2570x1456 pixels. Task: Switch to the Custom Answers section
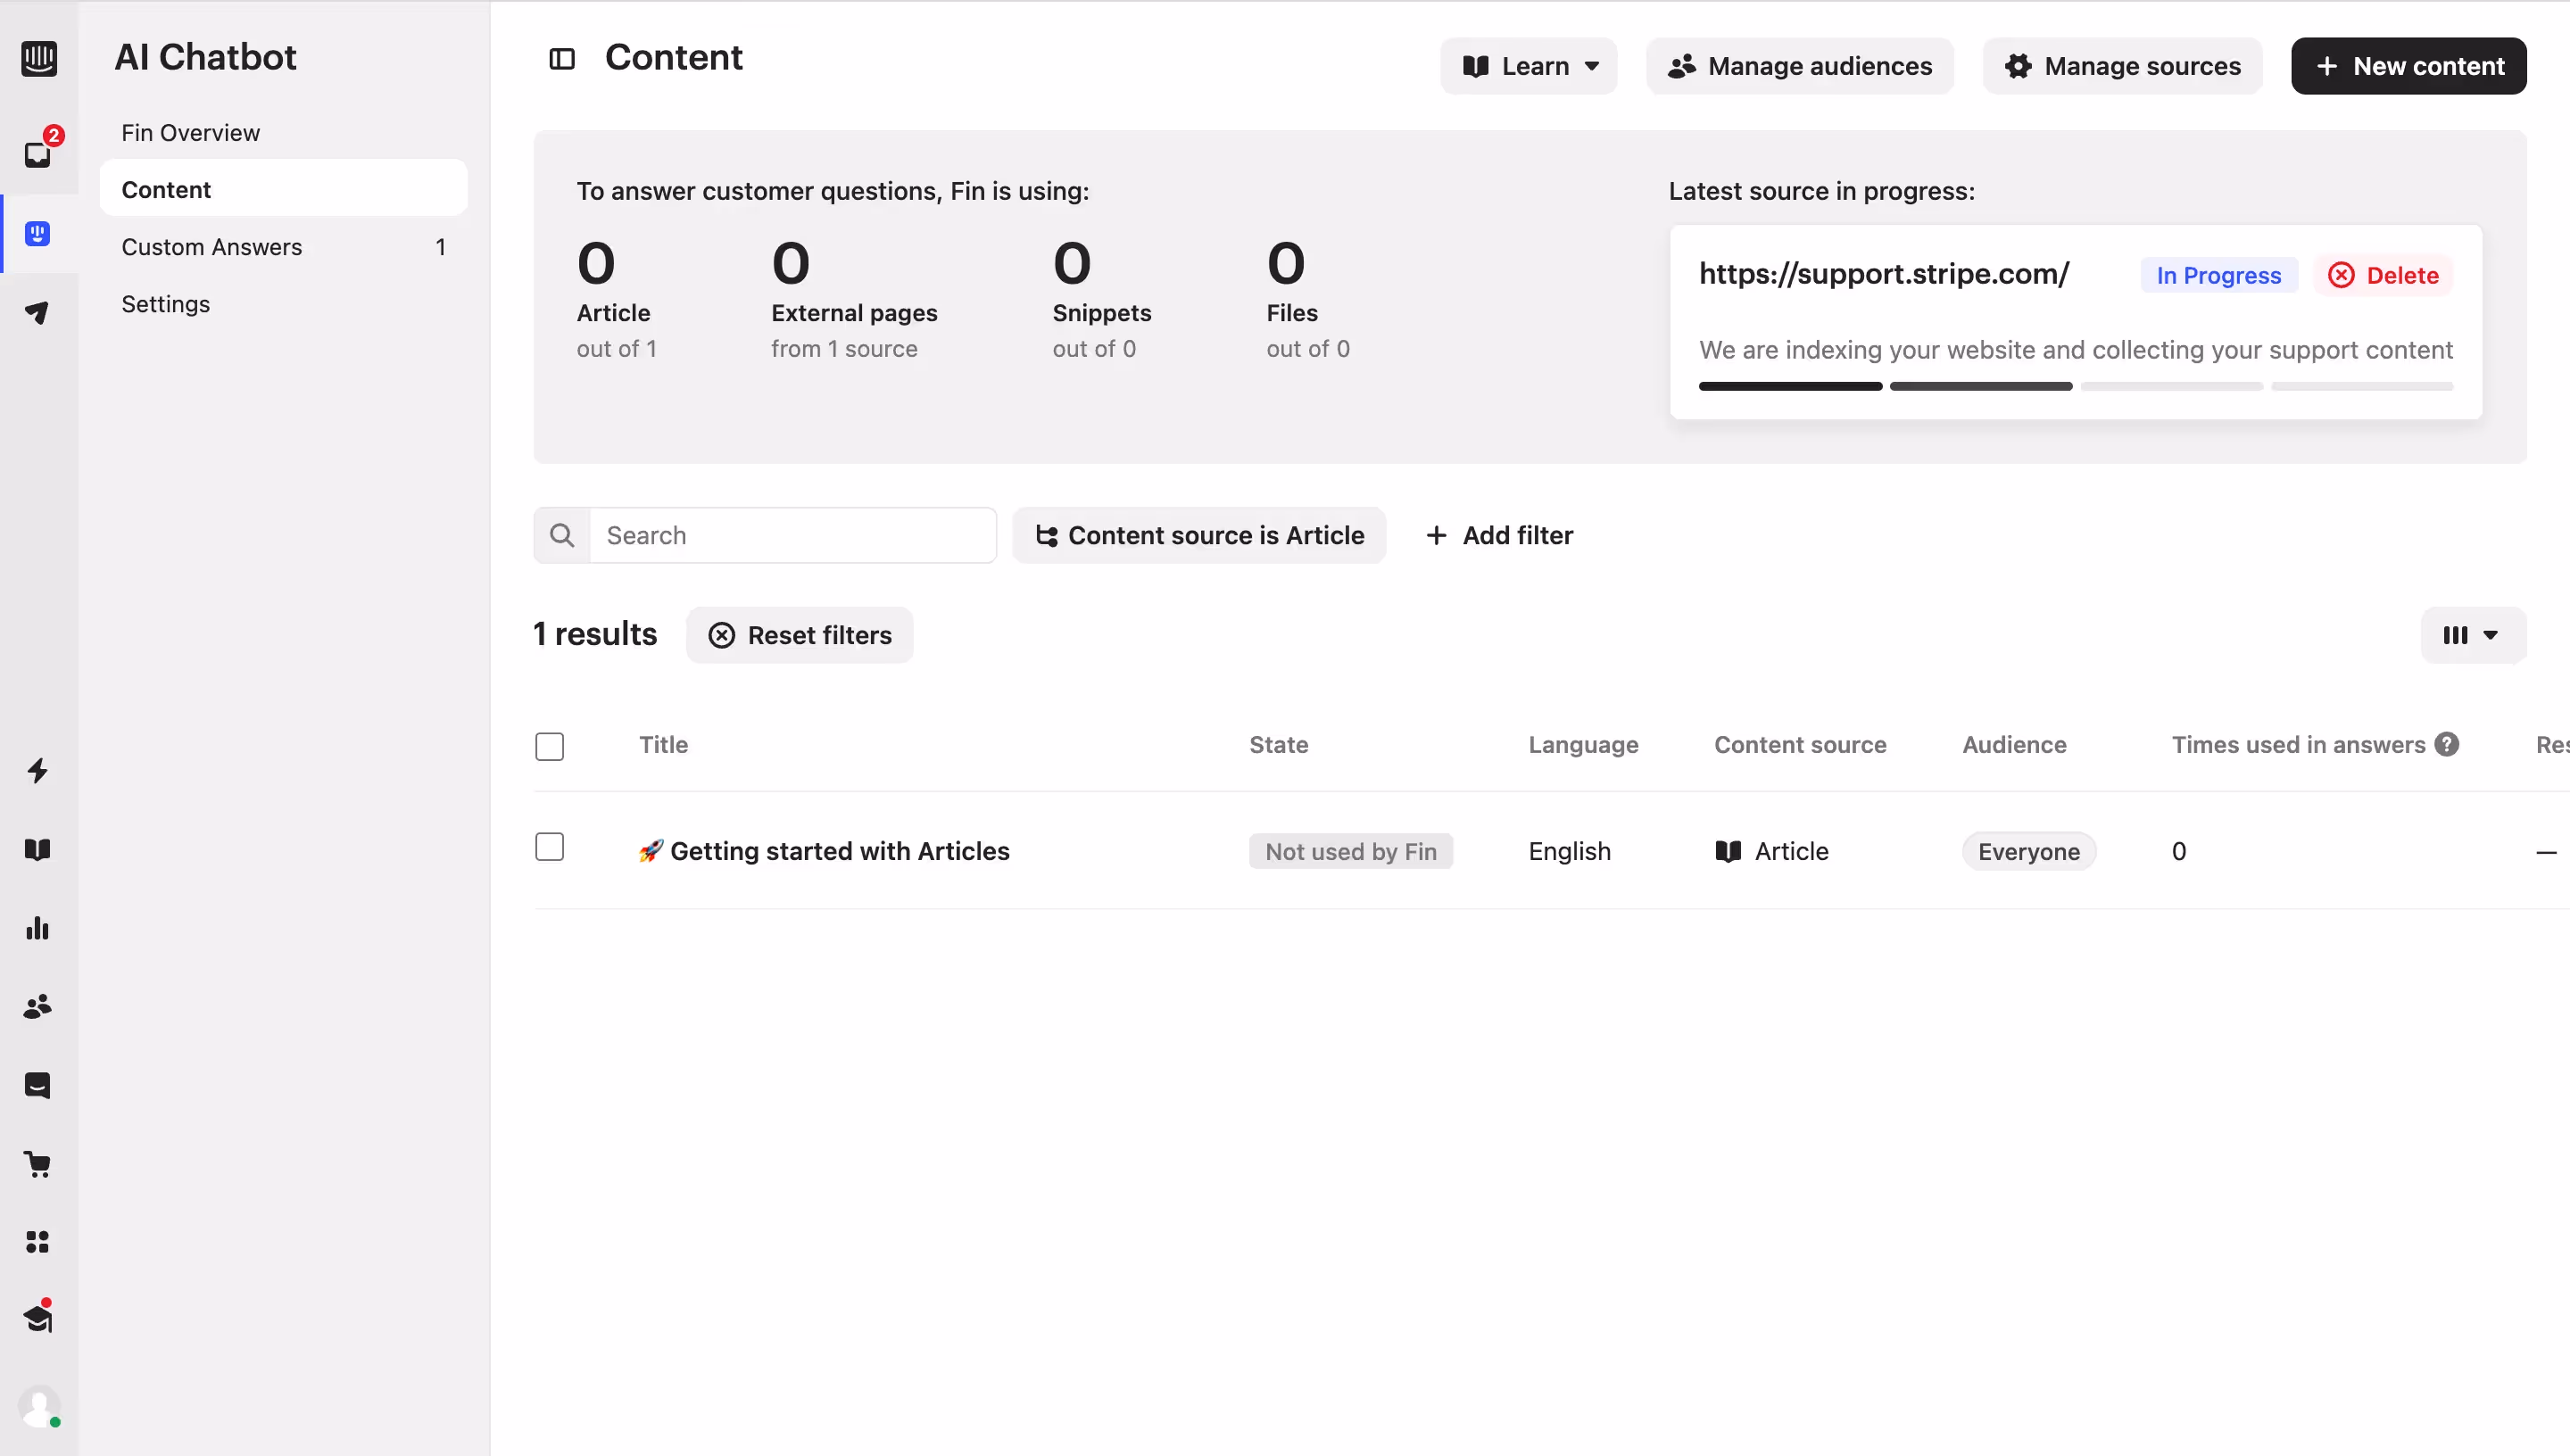pos(211,247)
